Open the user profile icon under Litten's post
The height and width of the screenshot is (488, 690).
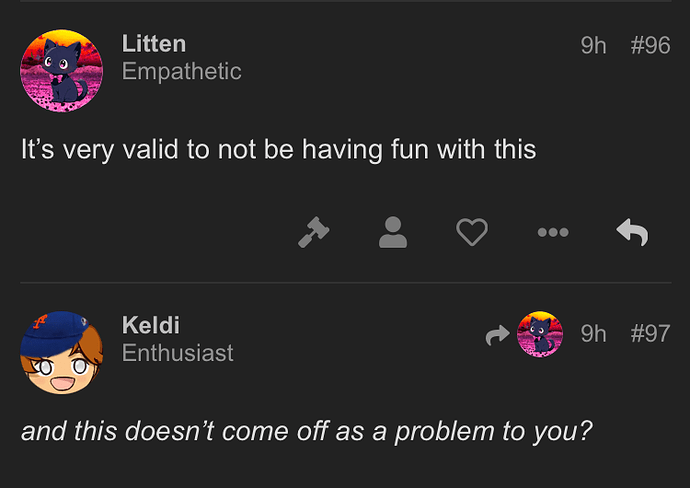coord(393,232)
